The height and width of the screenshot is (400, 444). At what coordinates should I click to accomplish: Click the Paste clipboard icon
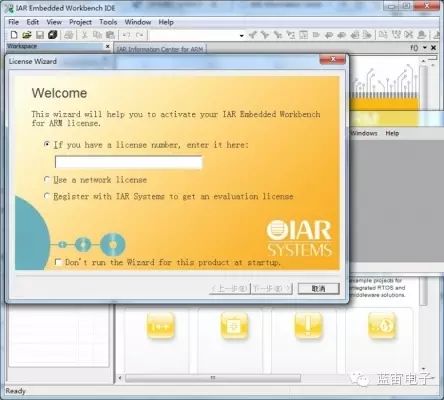coord(110,35)
